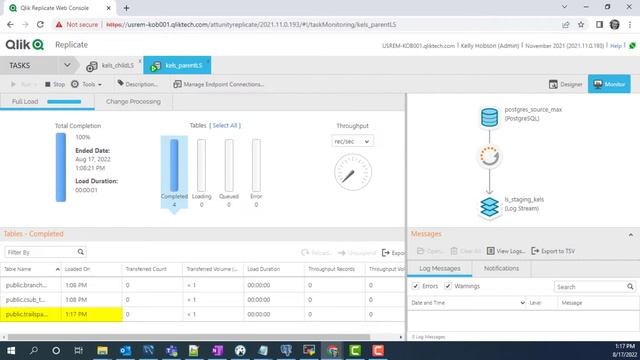
Task: Open Microsoft Teams from taskbar
Action: coord(171,351)
